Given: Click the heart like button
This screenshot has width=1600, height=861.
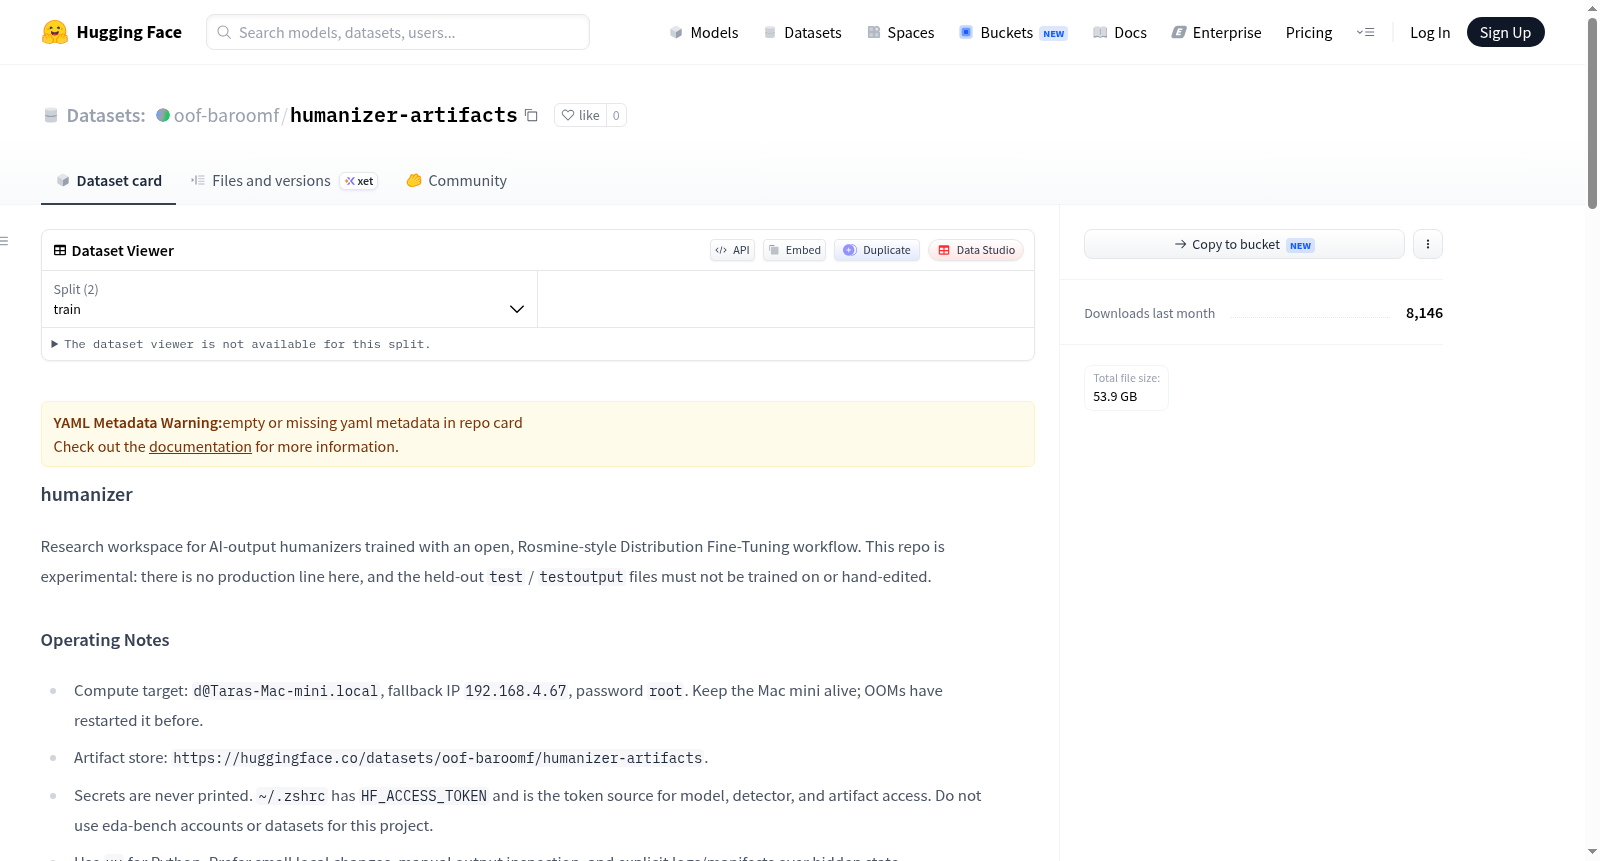Looking at the screenshot, I should (580, 116).
